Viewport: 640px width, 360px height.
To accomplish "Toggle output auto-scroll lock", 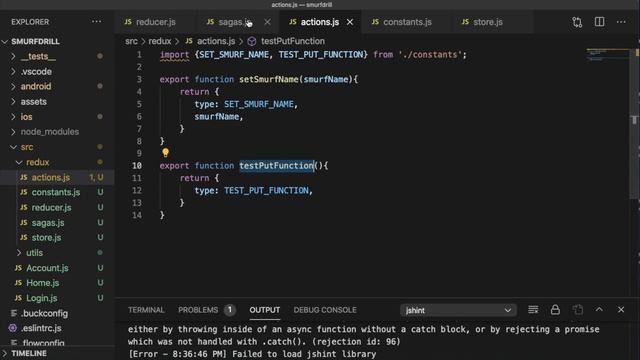I will click(x=555, y=310).
